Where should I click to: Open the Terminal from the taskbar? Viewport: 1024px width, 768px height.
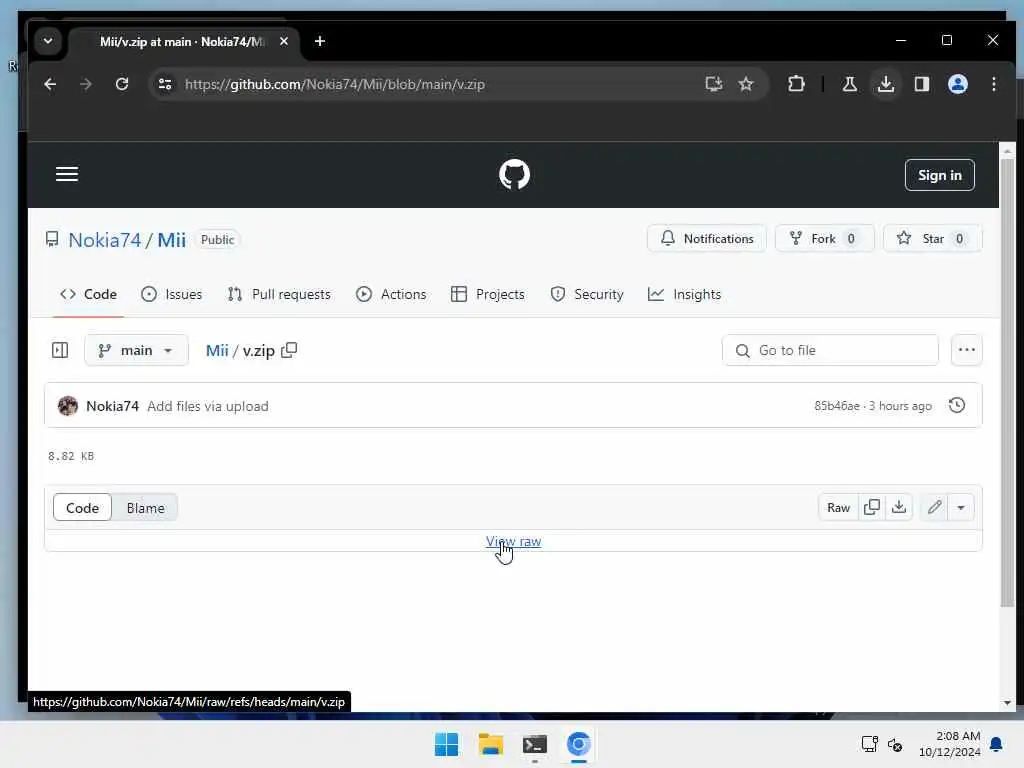[x=535, y=744]
